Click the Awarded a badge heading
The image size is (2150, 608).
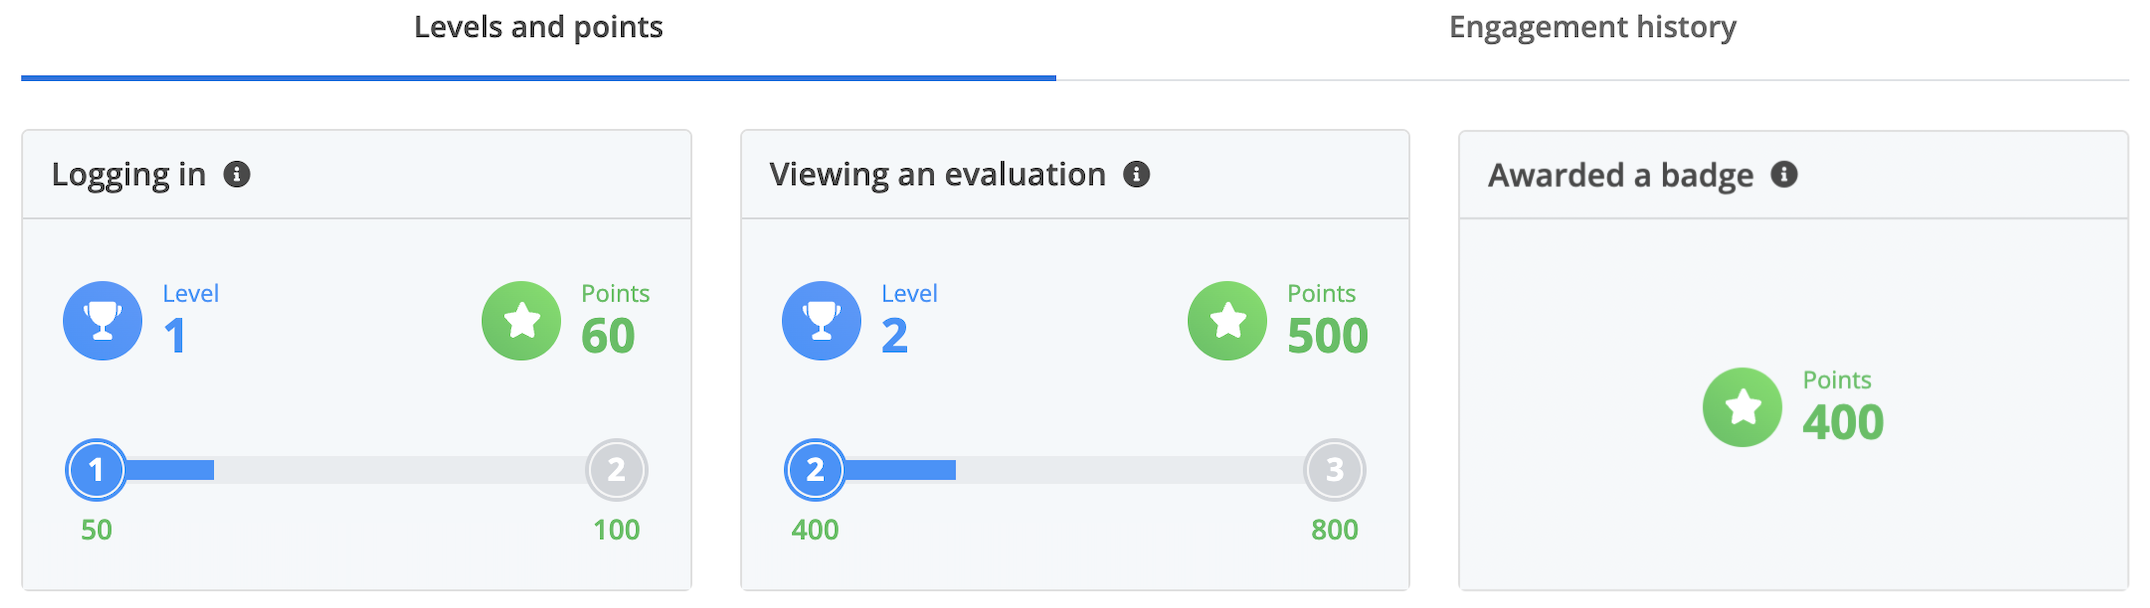click(1620, 176)
